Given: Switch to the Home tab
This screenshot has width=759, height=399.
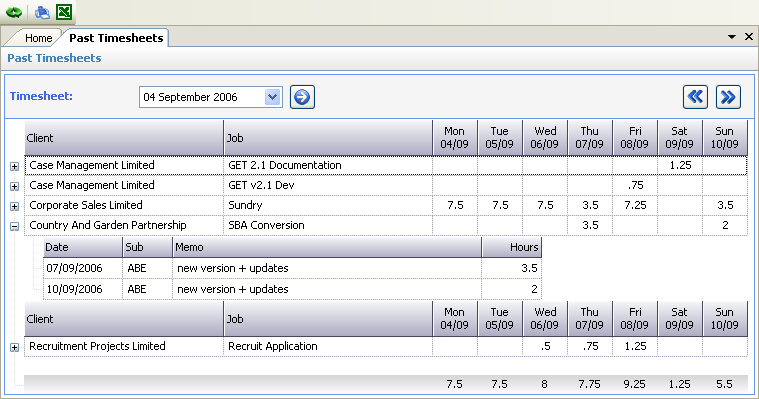Looking at the screenshot, I should pos(38,38).
